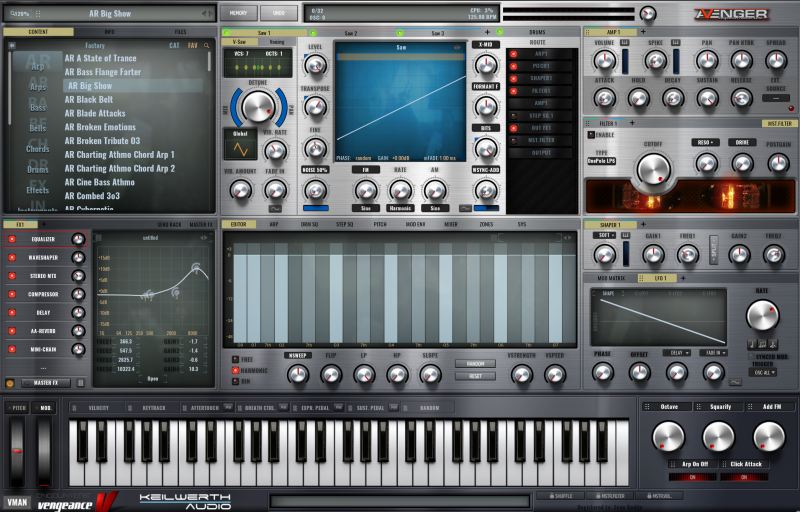Screen dimensions: 800x512
Task: Open the Harmonic rate mode dropdown
Action: pyautogui.click(x=400, y=208)
